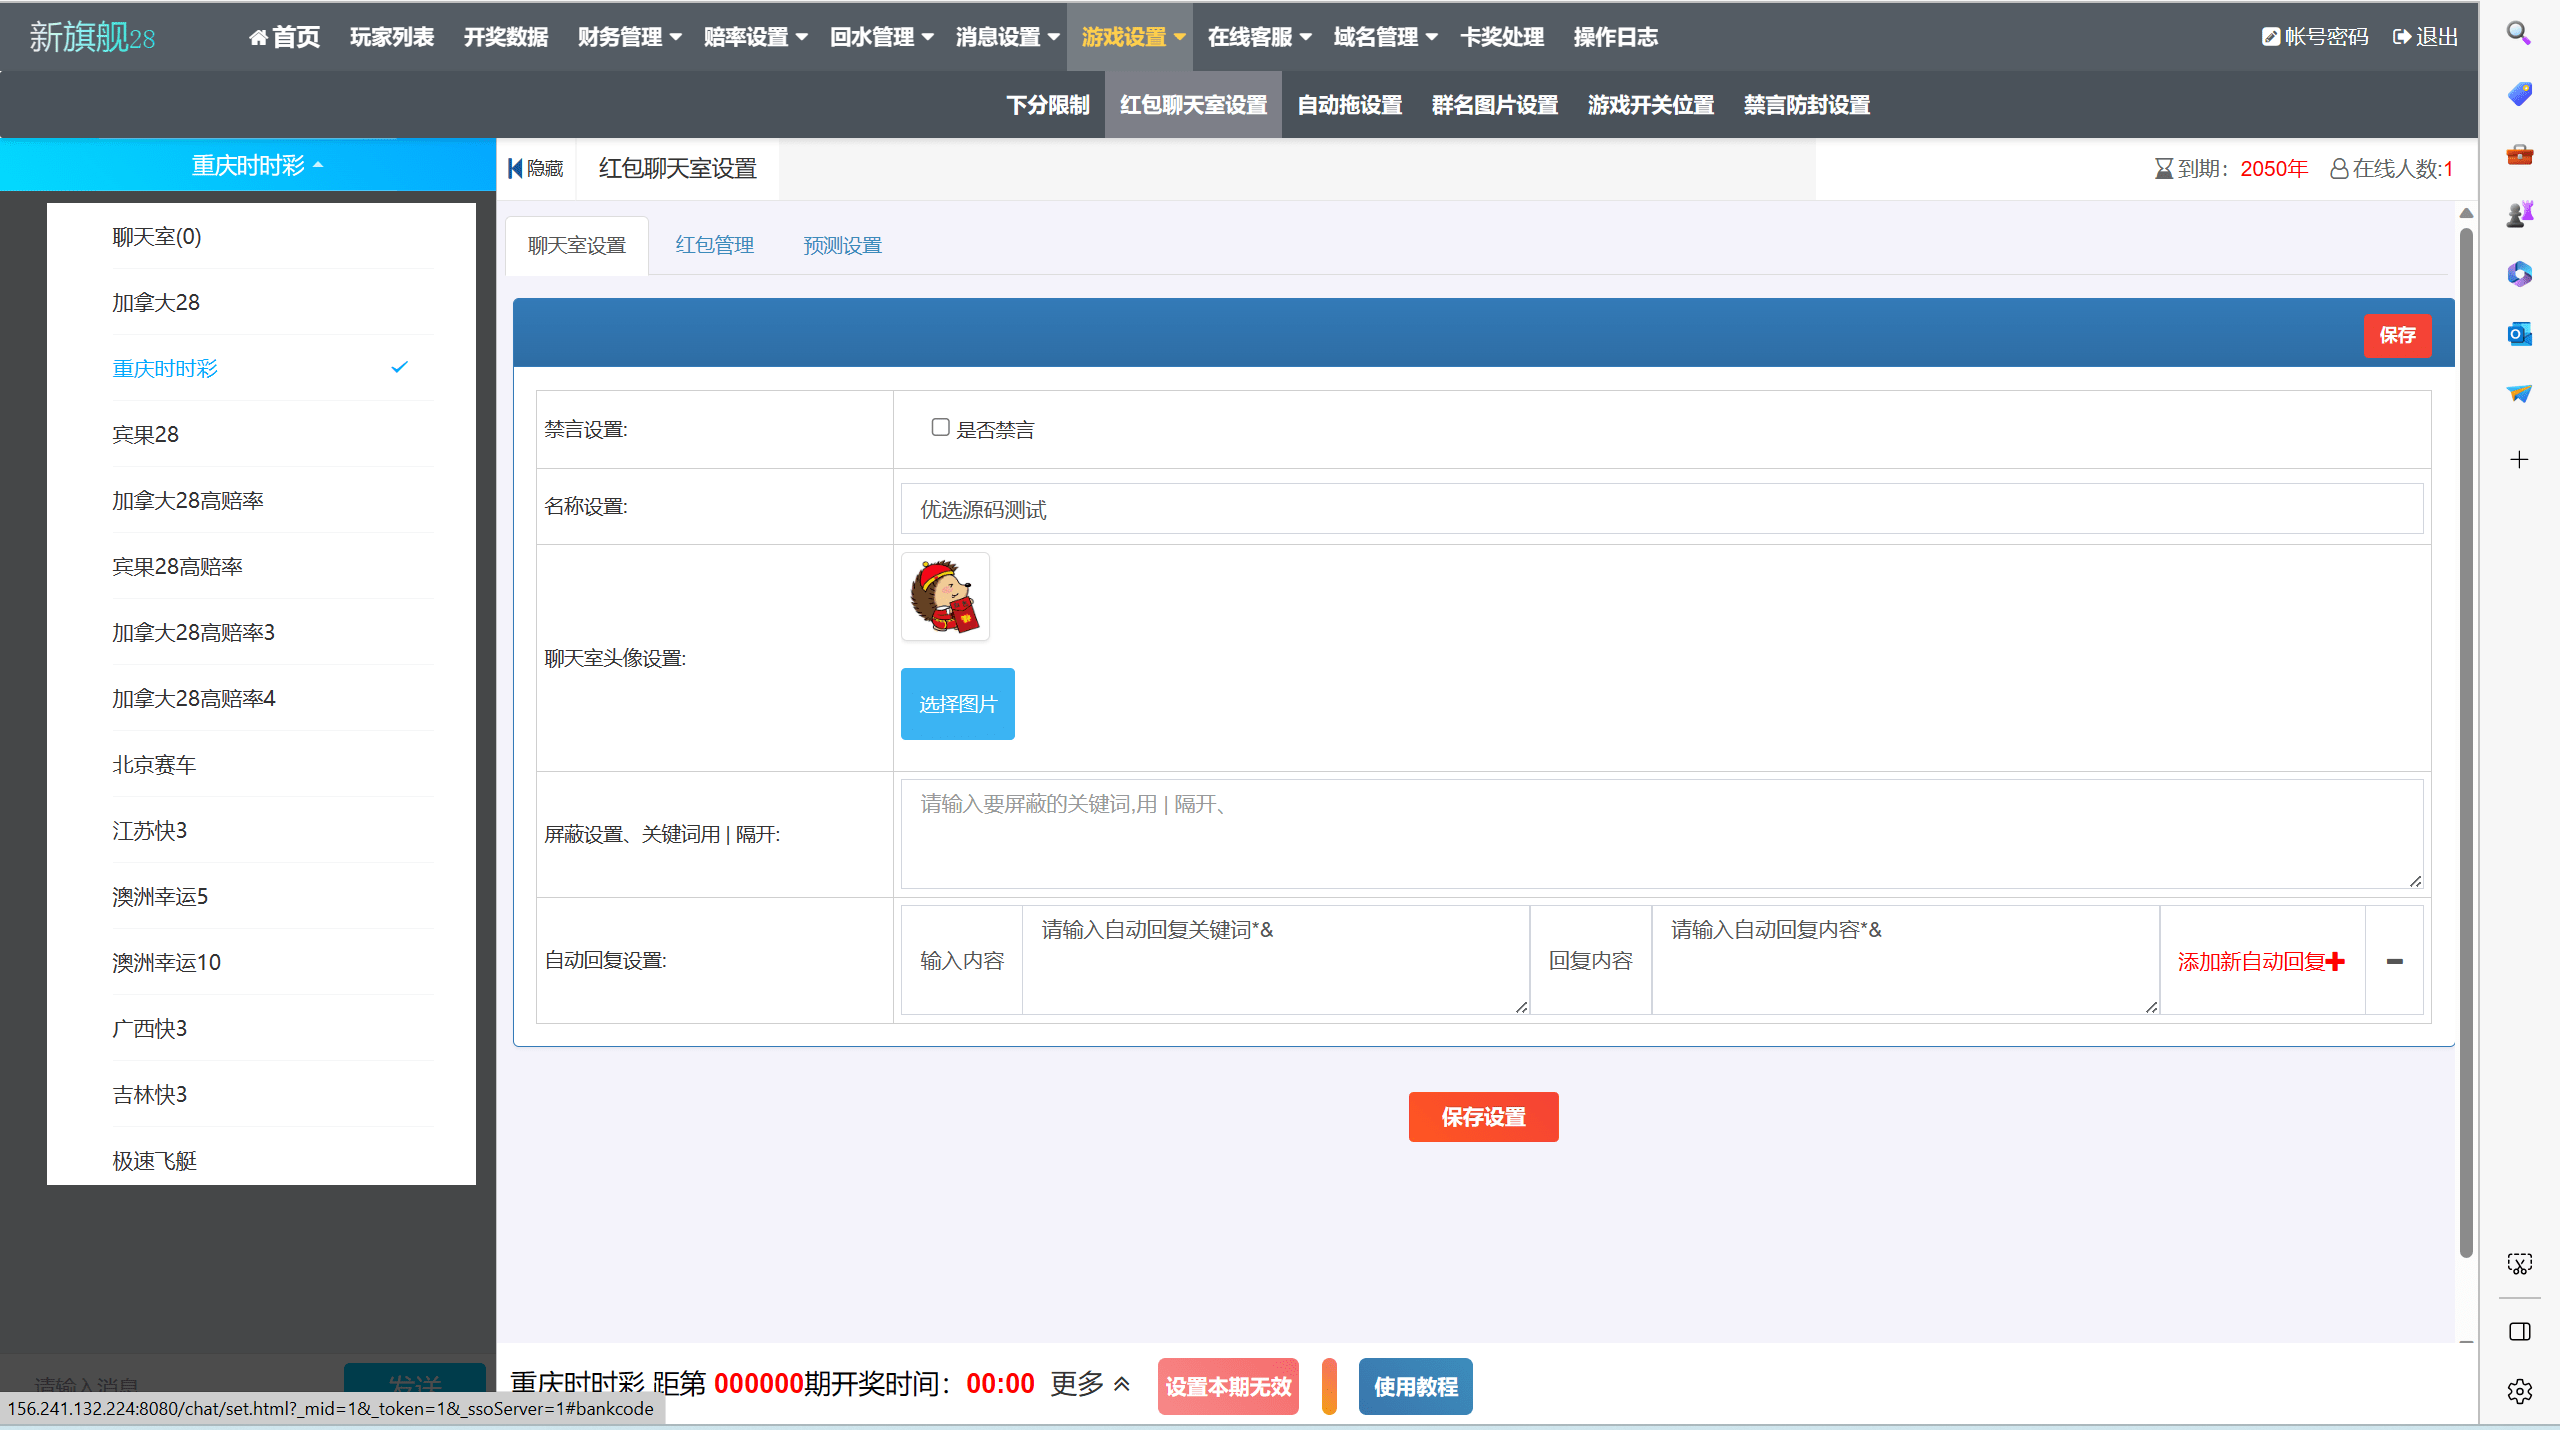
Task: Click the minus icon to remove auto-reply
Action: [2394, 961]
